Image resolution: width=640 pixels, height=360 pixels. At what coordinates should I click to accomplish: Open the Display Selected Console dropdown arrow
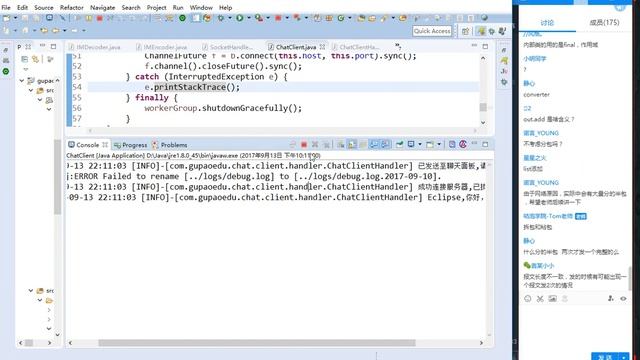(x=419, y=144)
